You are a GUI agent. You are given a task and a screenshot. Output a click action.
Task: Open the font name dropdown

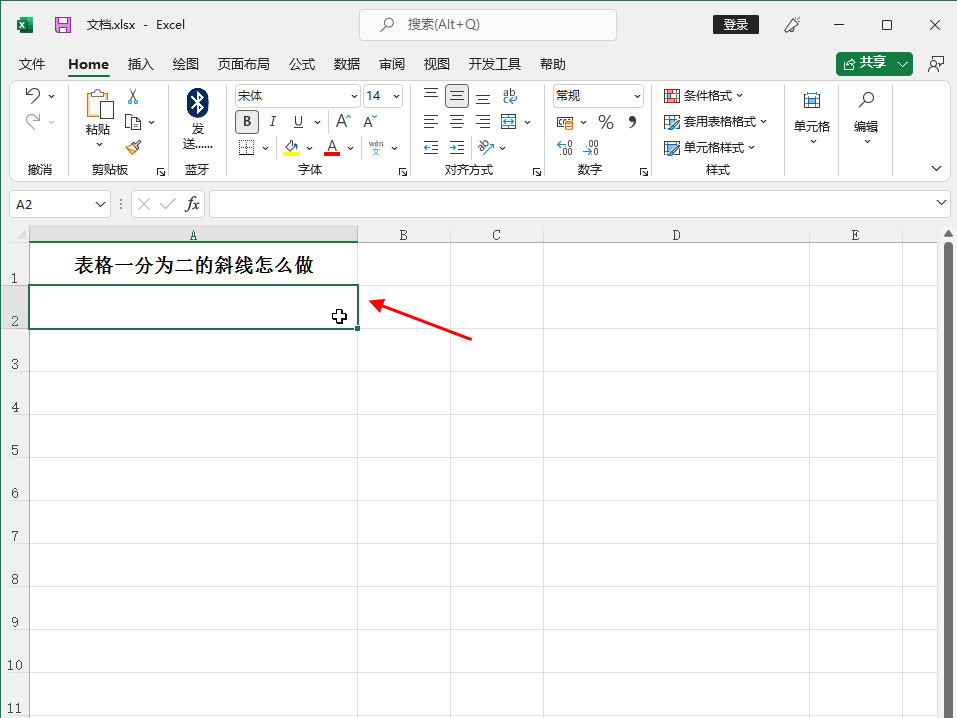click(354, 96)
